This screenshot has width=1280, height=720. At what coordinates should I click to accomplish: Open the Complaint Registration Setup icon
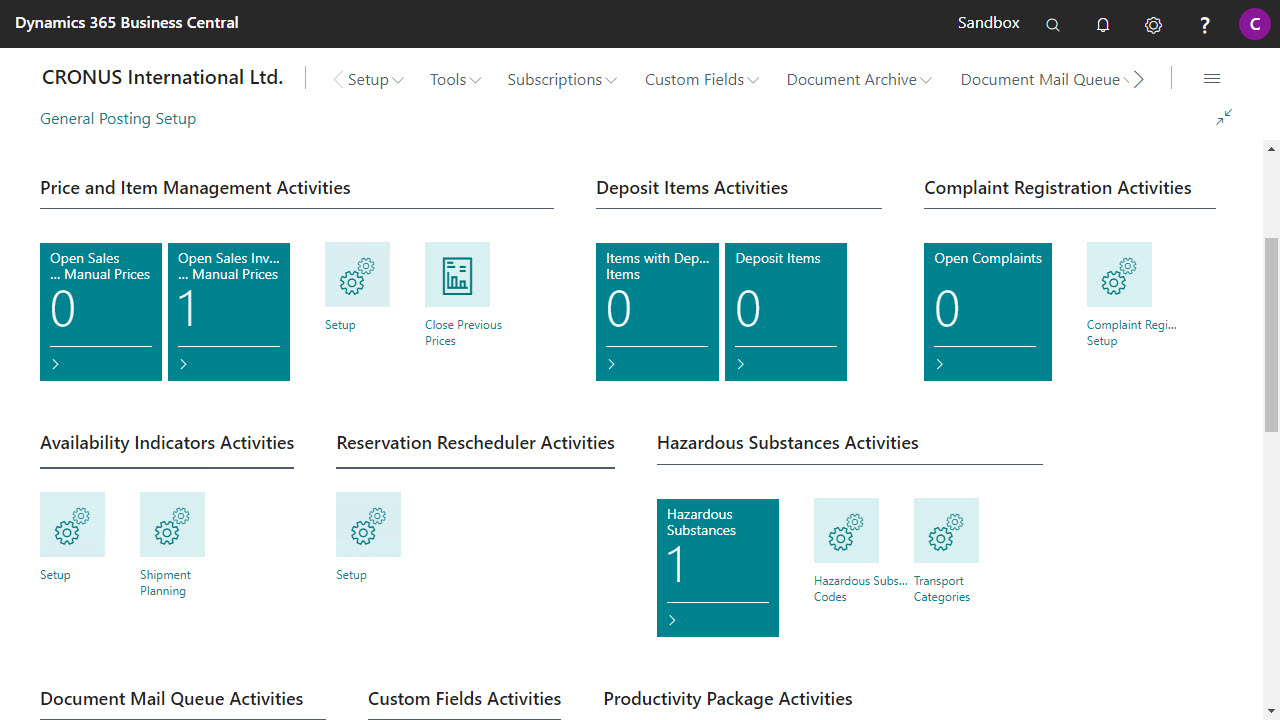point(1119,275)
